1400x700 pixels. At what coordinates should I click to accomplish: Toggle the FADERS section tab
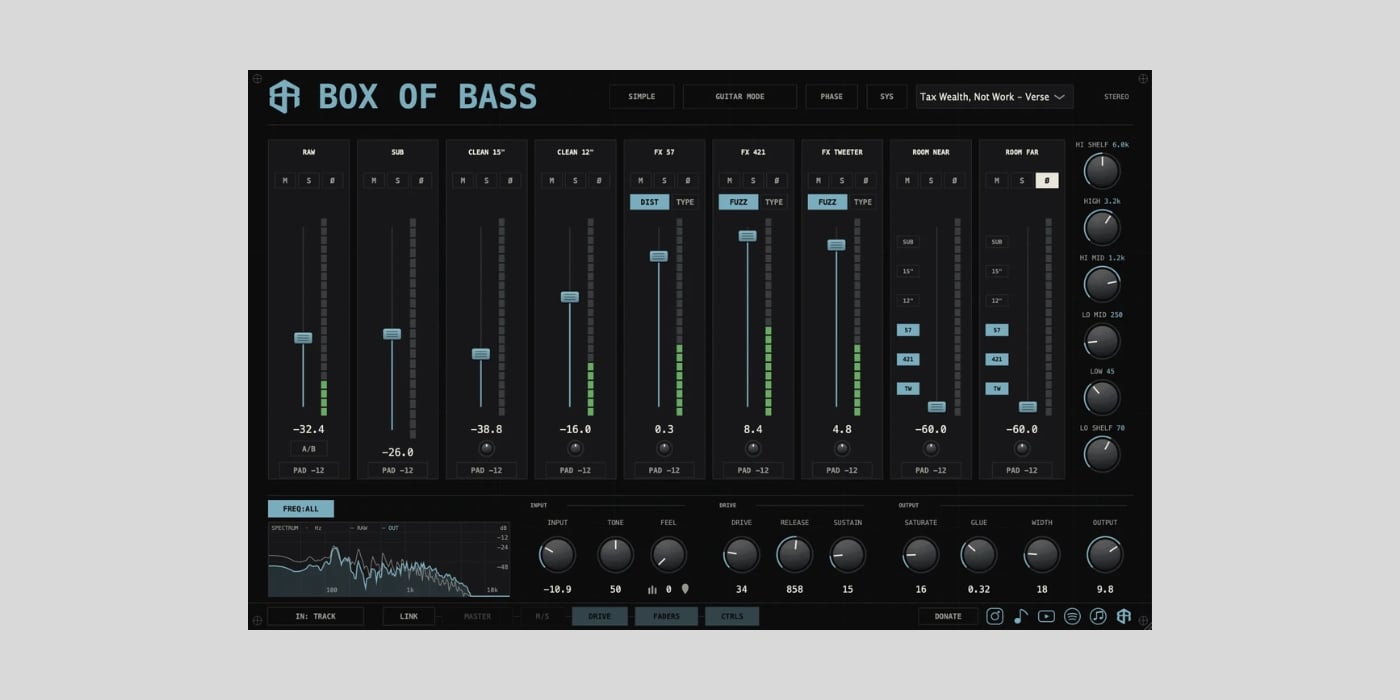(x=666, y=616)
